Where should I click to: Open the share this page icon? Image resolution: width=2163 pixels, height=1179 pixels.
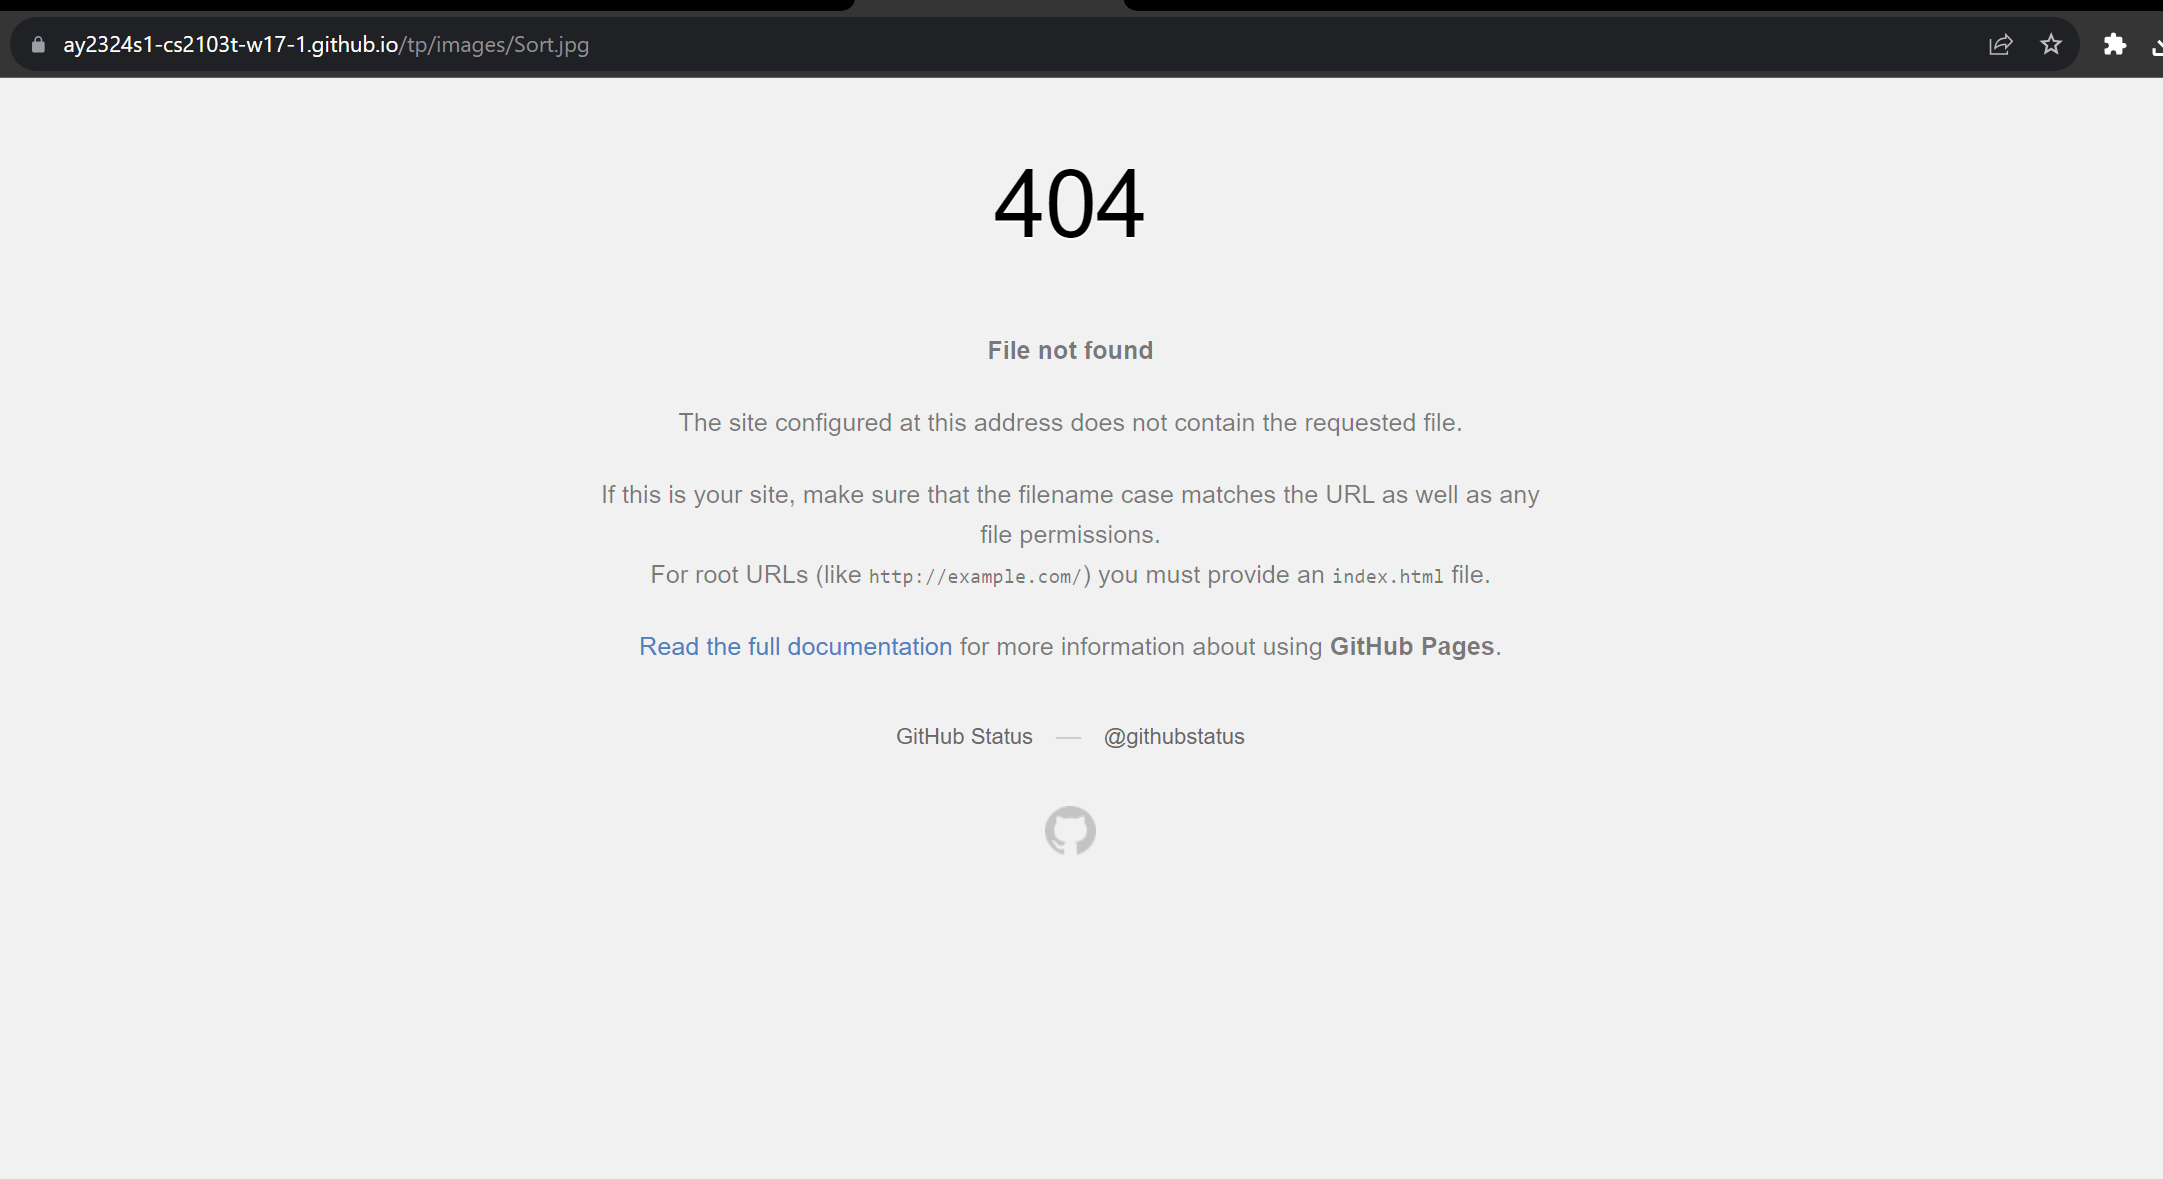[x=2000, y=45]
